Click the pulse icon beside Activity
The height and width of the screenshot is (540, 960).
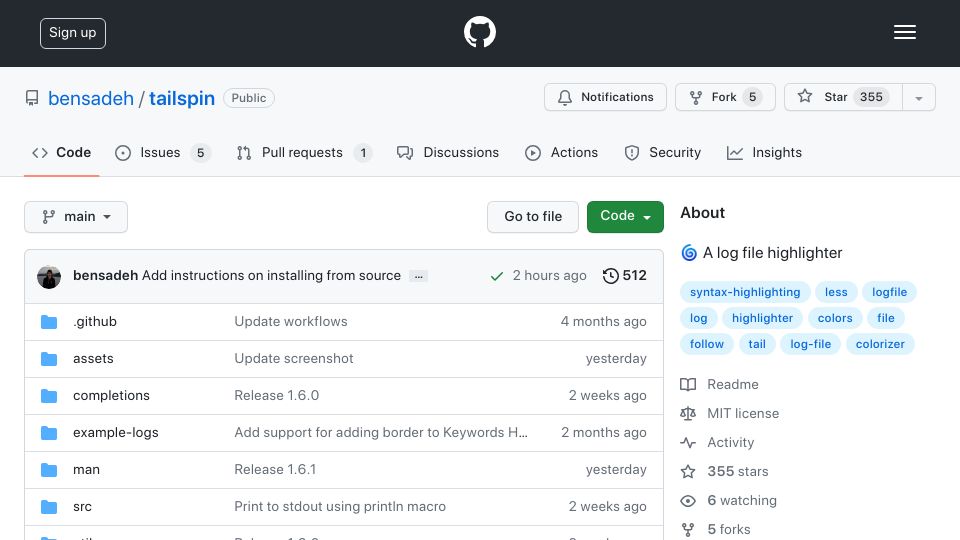pyautogui.click(x=688, y=442)
